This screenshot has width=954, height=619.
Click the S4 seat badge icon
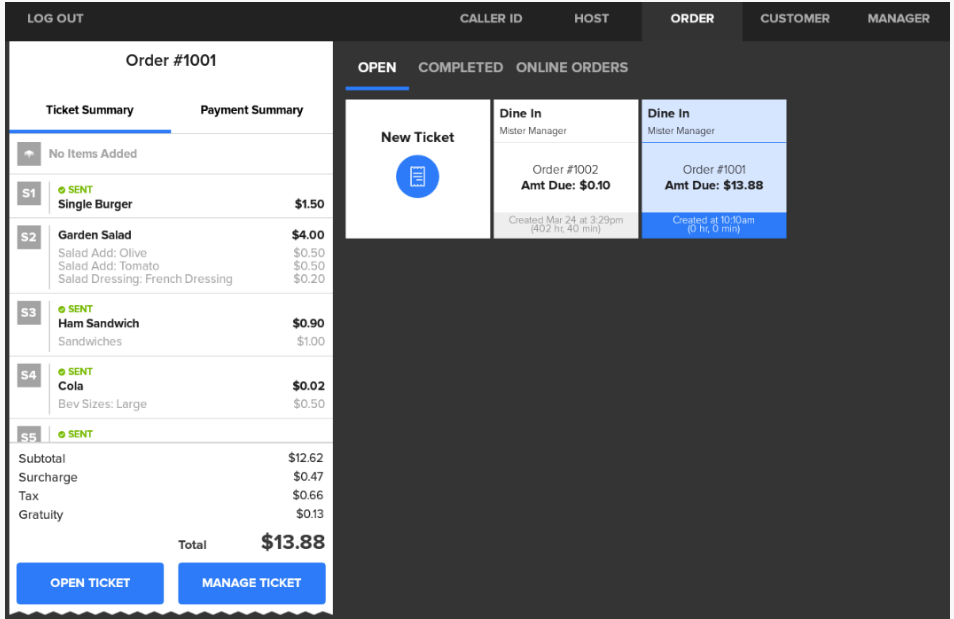[29, 376]
